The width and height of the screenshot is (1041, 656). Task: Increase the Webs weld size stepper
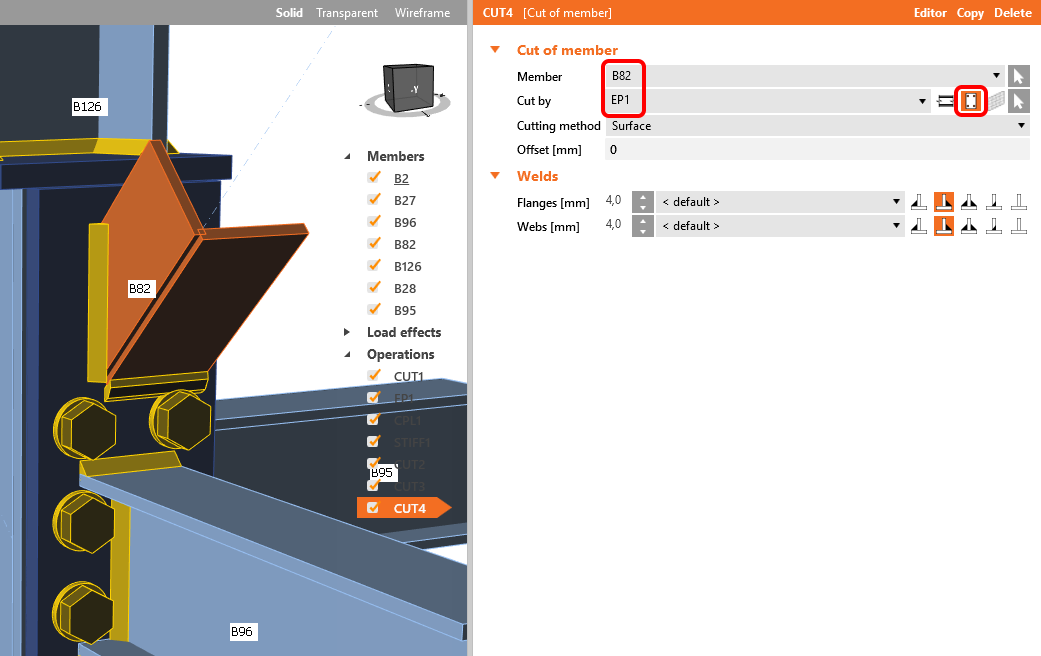[x=643, y=221]
